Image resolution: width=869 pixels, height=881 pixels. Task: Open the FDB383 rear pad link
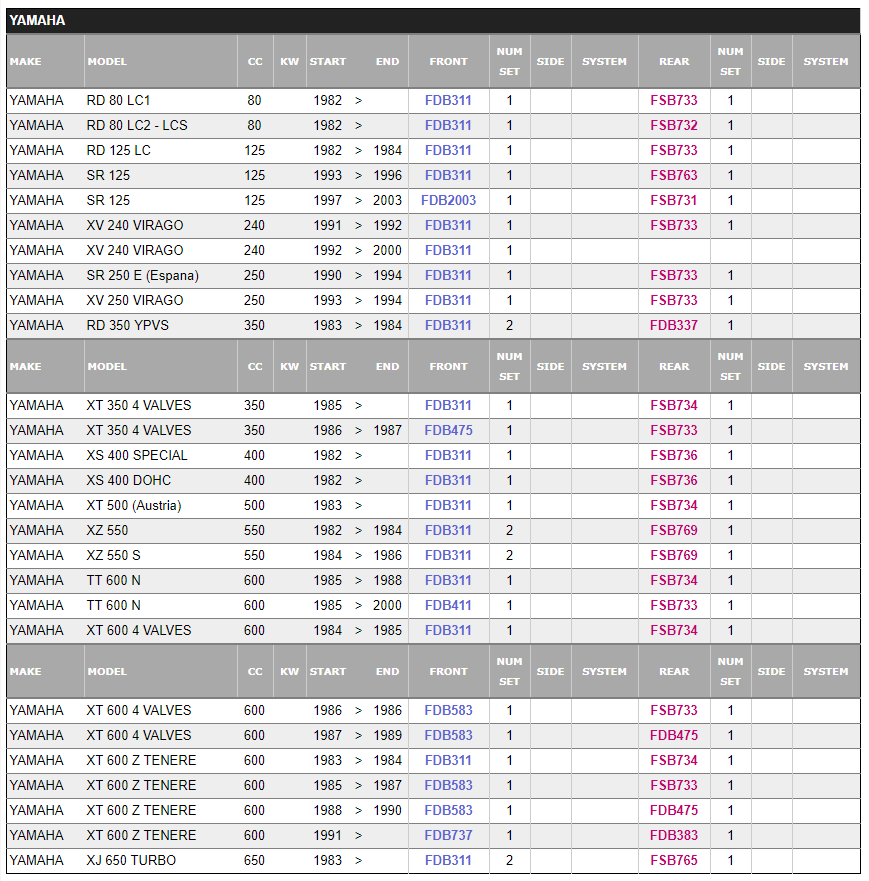(674, 835)
